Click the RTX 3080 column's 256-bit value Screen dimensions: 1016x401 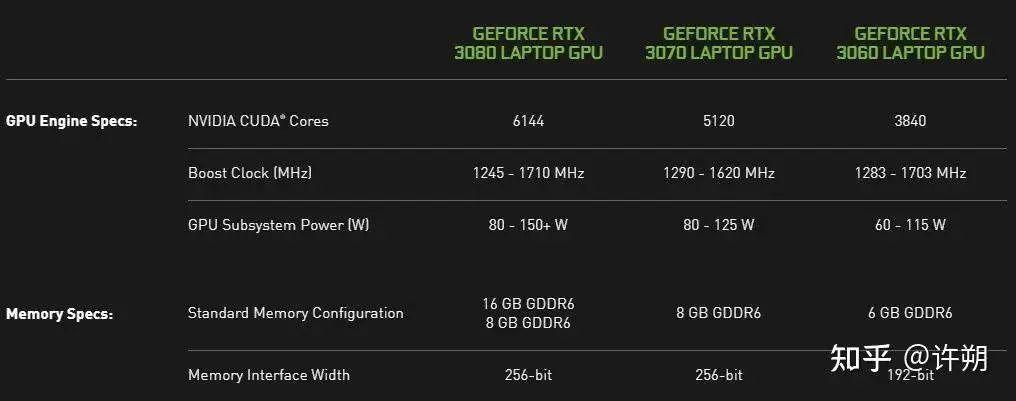point(528,375)
